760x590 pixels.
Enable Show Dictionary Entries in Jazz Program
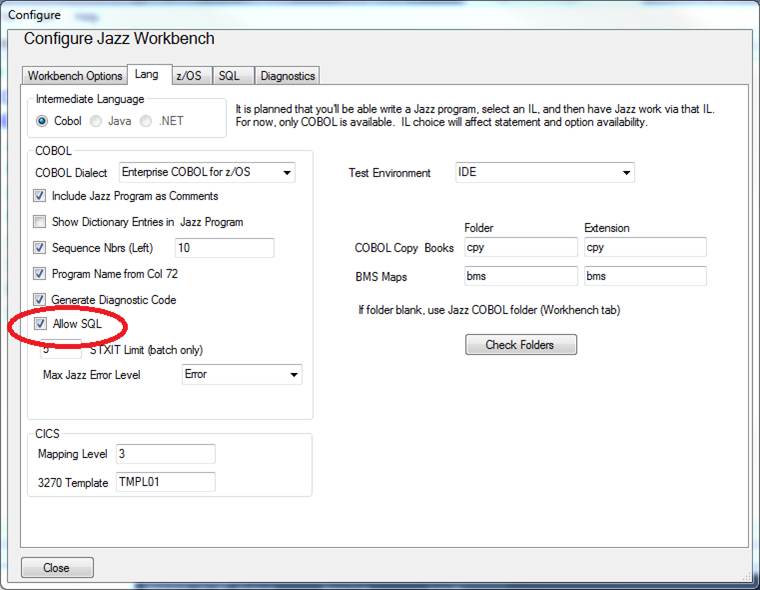coord(39,222)
